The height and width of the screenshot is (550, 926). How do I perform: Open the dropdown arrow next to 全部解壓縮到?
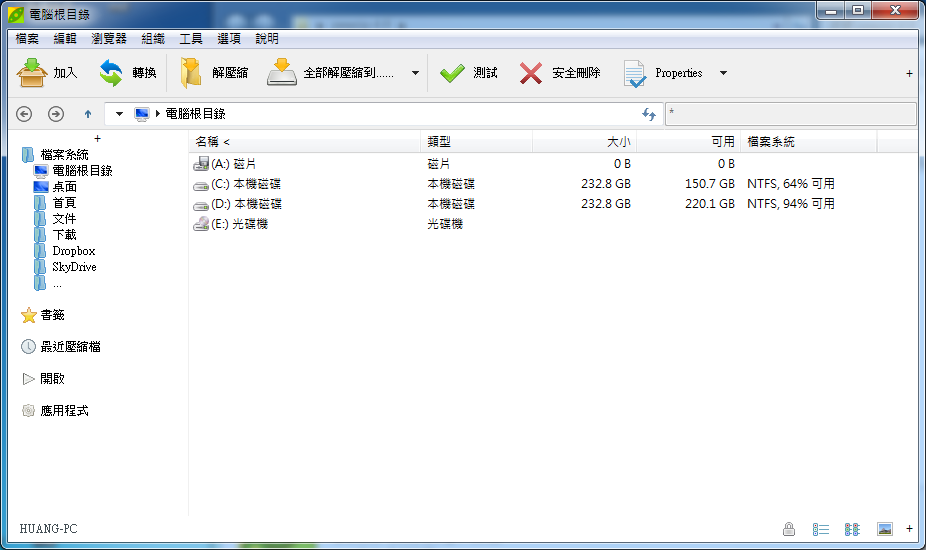click(x=415, y=73)
